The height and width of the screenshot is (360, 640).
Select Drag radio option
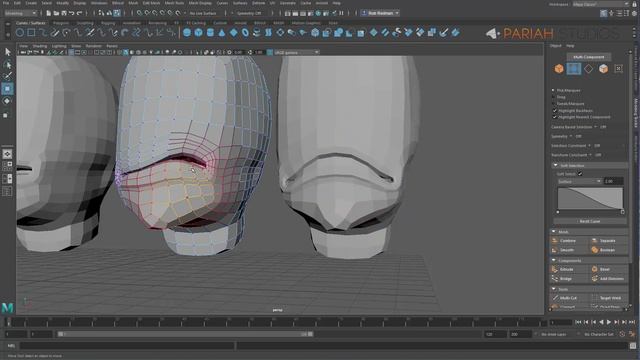click(x=553, y=97)
